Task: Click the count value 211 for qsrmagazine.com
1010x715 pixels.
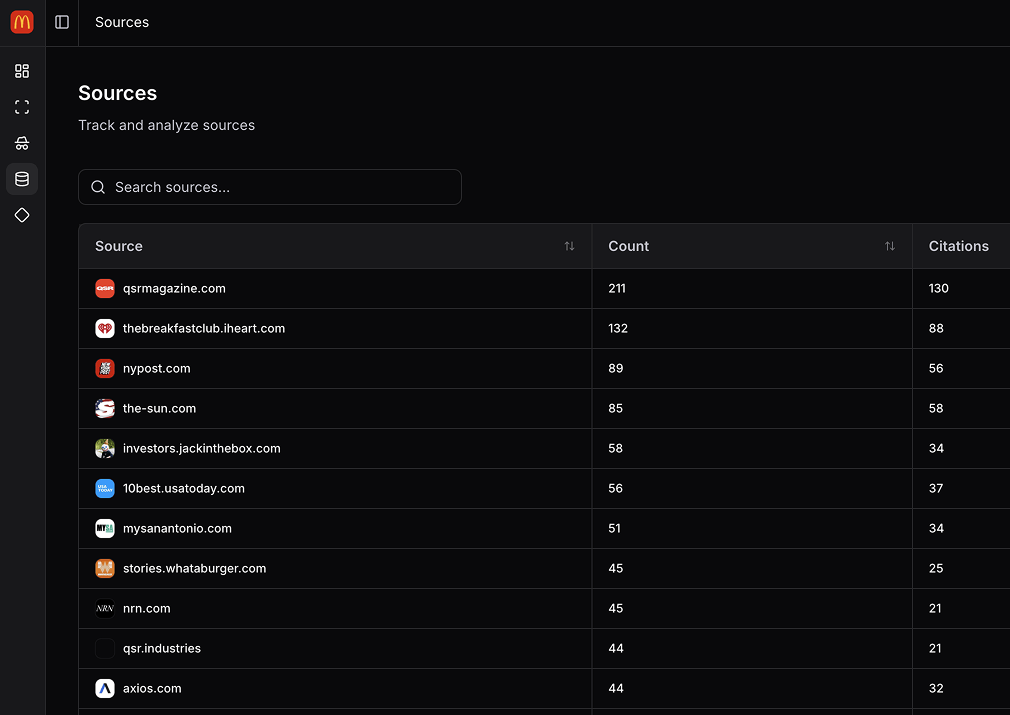Action: coord(617,288)
